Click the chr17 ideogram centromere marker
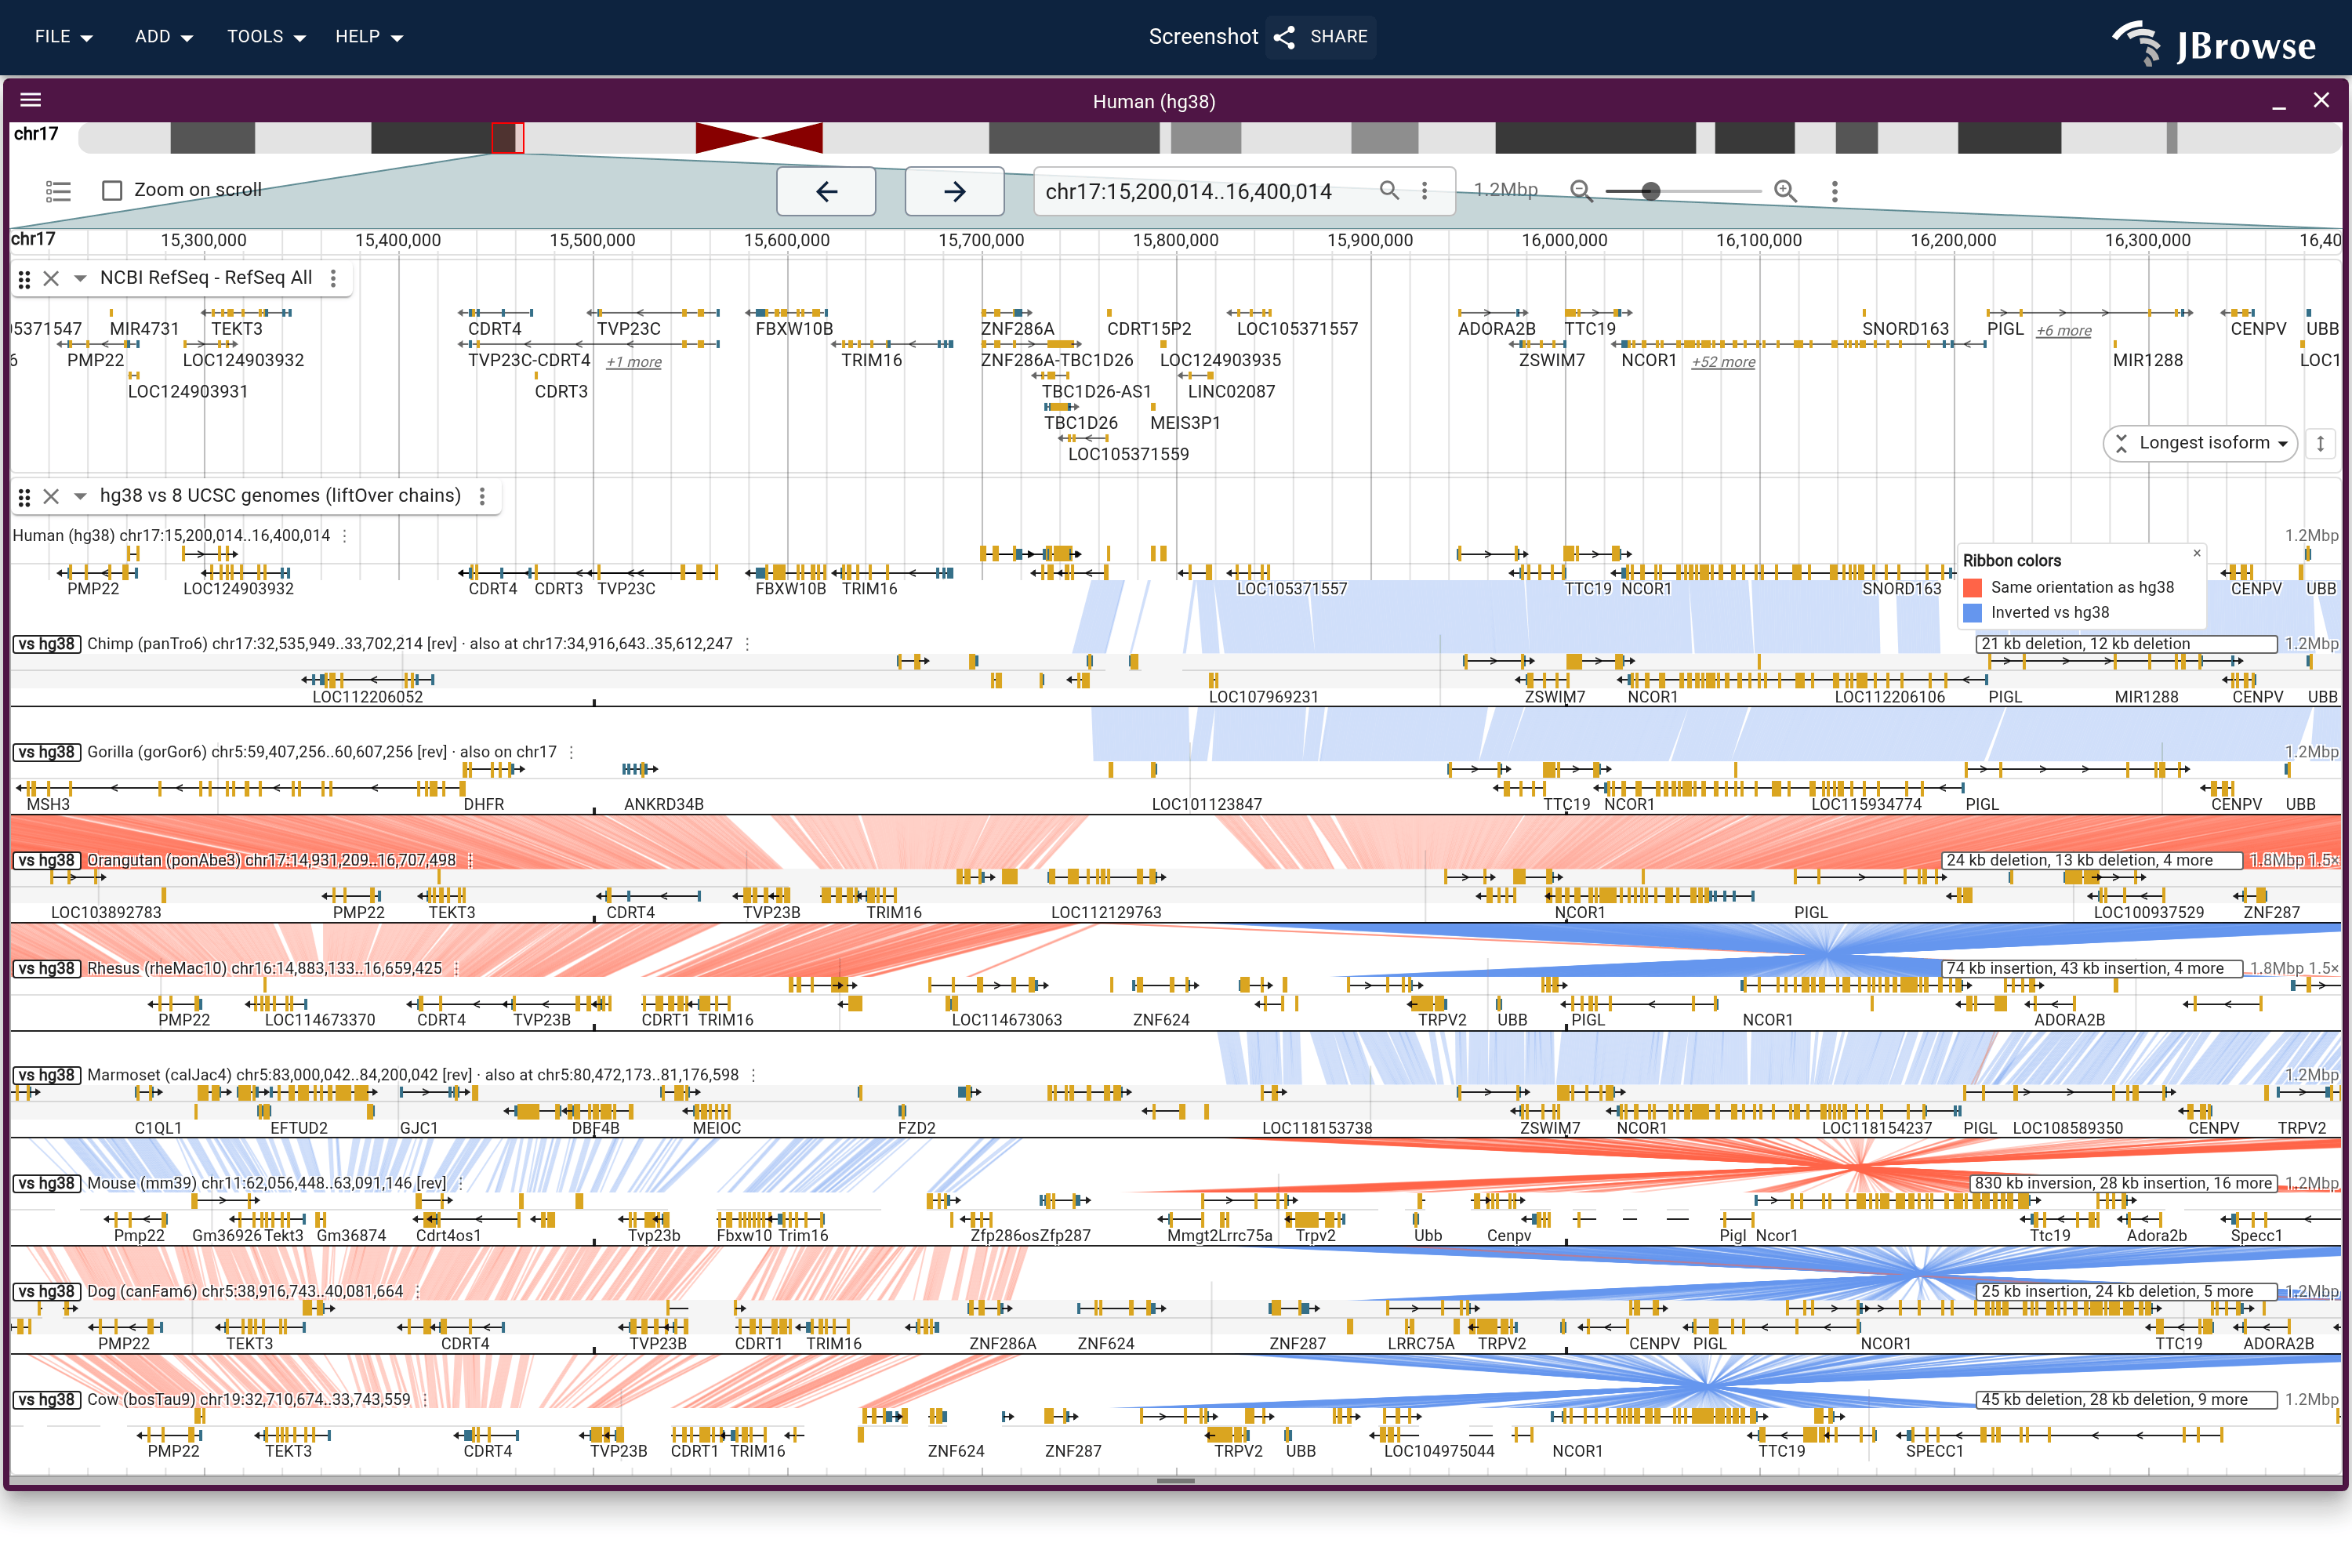 pos(759,138)
